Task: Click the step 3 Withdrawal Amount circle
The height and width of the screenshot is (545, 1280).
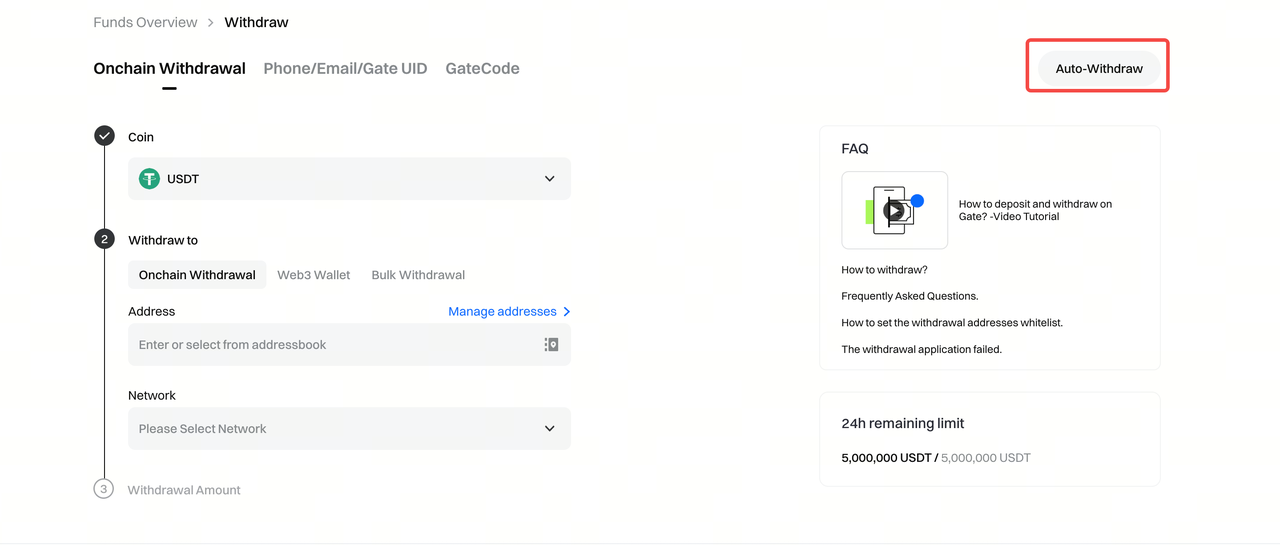Action: click(x=104, y=489)
